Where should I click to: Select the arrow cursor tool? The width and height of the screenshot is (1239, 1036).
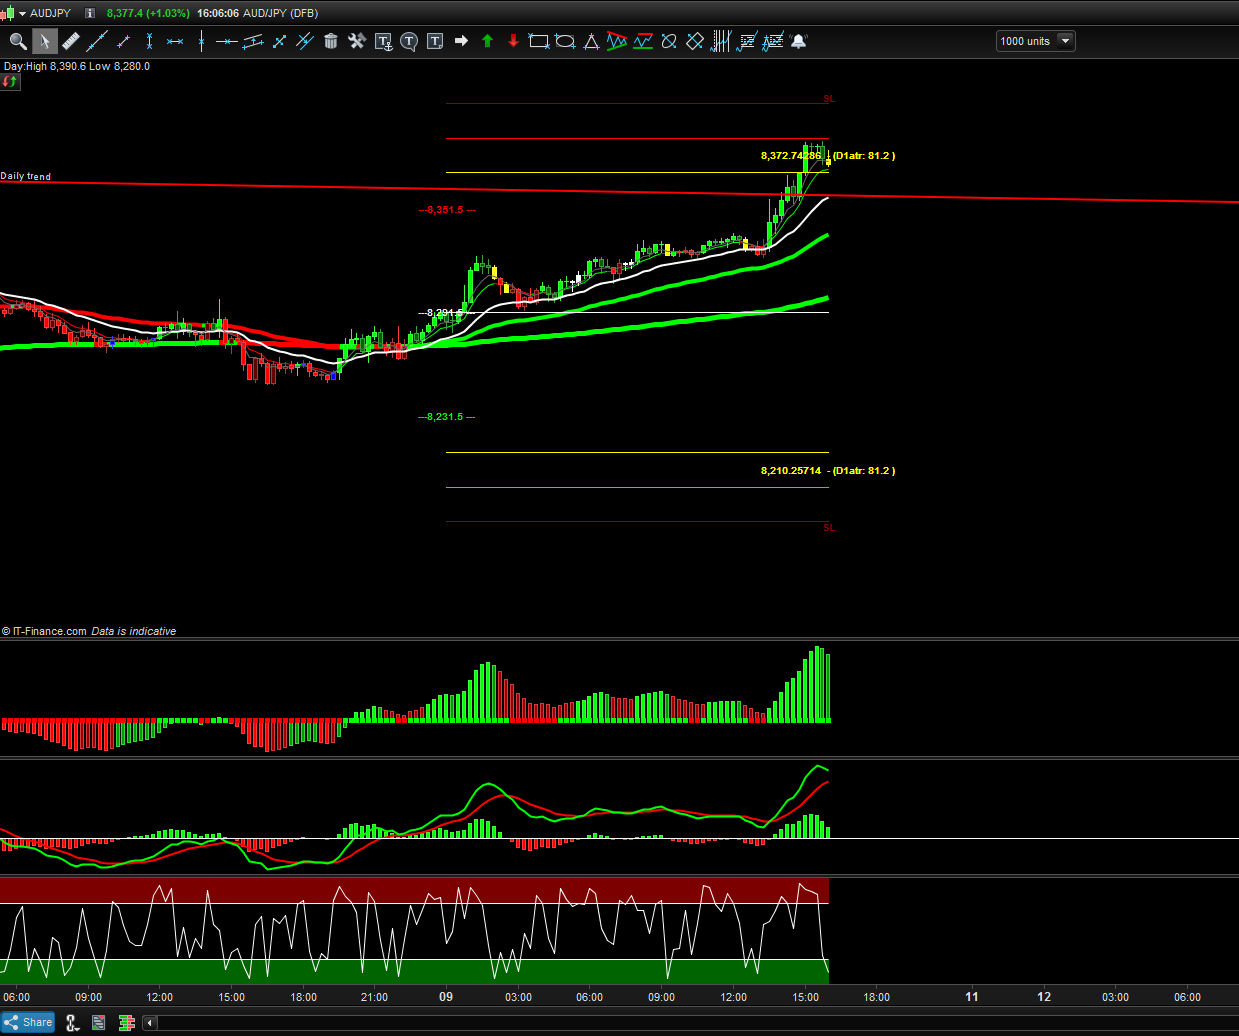click(44, 41)
